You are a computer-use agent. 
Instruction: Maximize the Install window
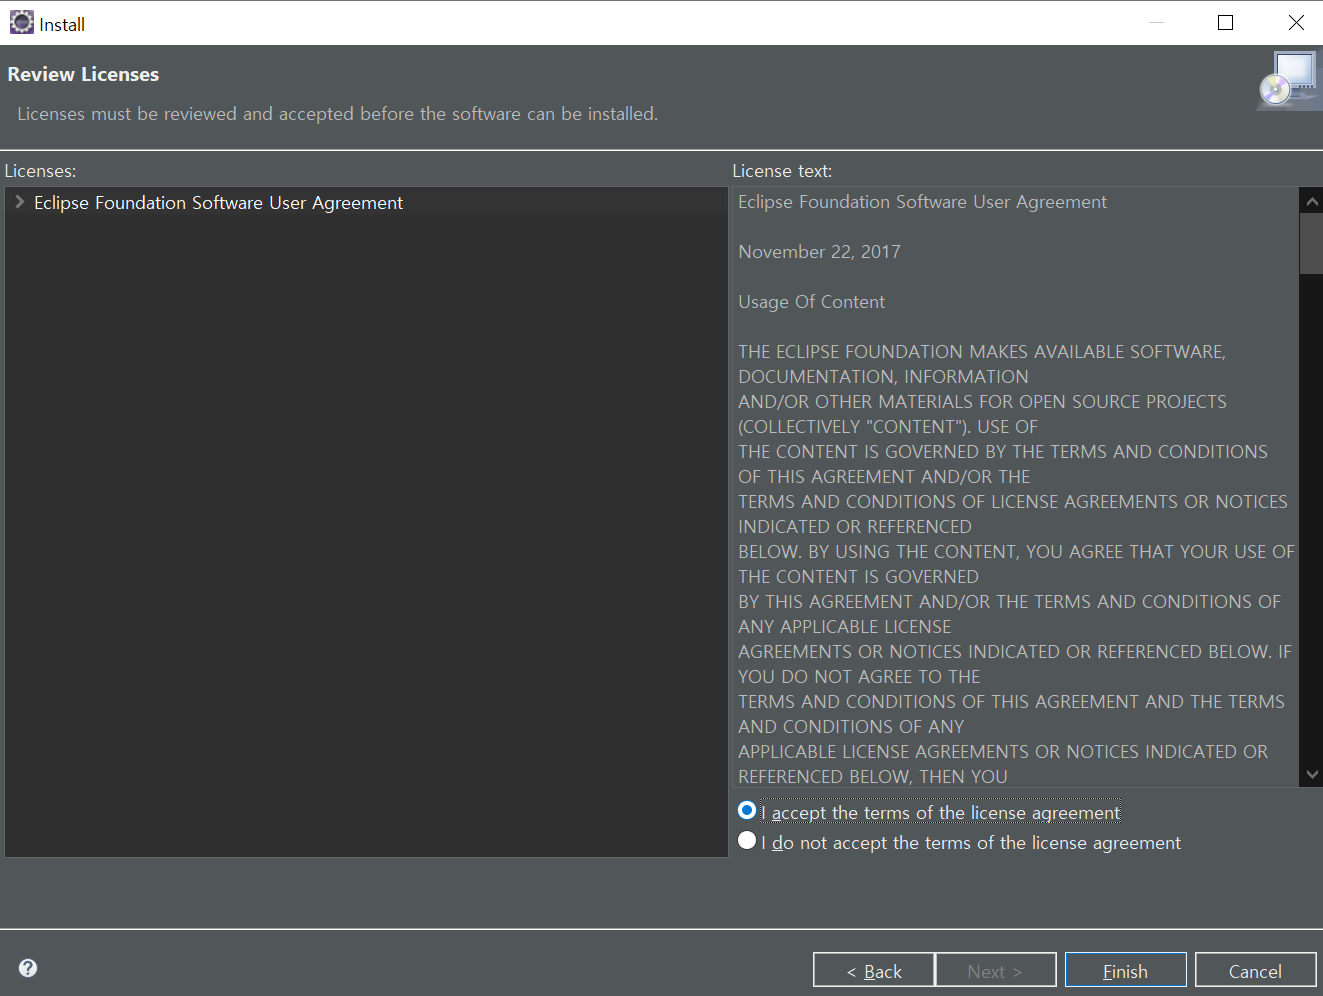1225,22
